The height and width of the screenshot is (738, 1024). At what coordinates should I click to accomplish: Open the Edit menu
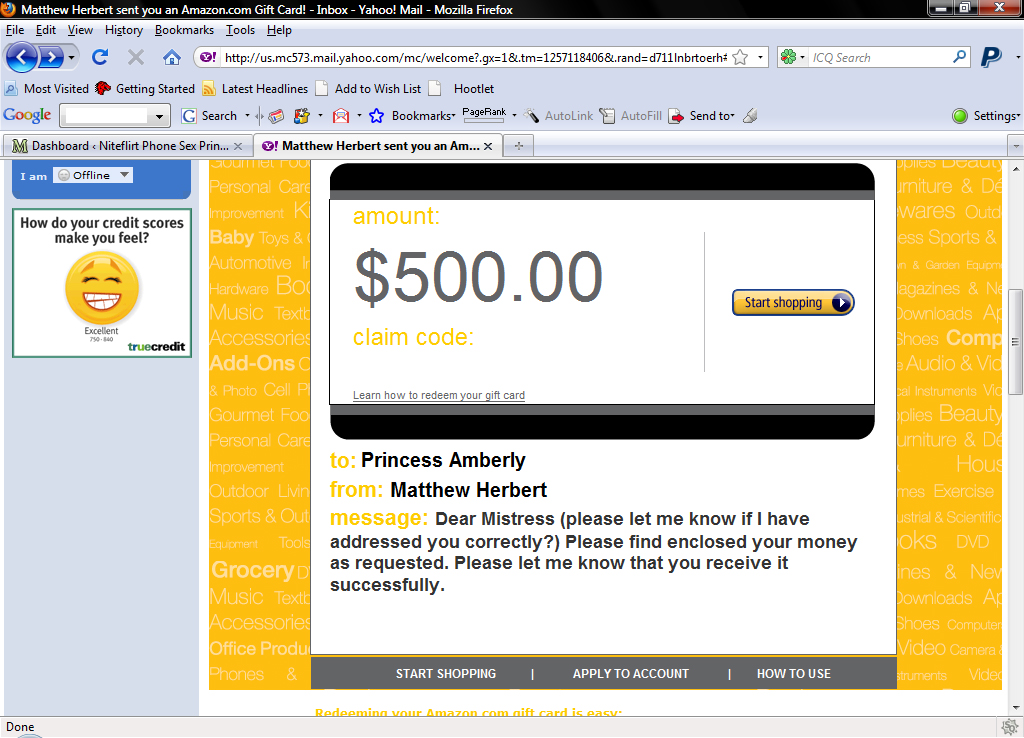[46, 30]
